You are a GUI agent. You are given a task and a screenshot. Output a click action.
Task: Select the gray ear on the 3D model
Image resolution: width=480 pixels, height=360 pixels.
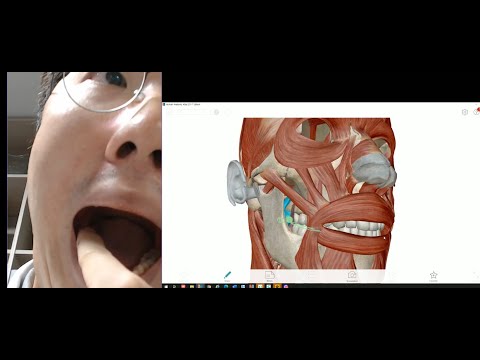click(237, 183)
